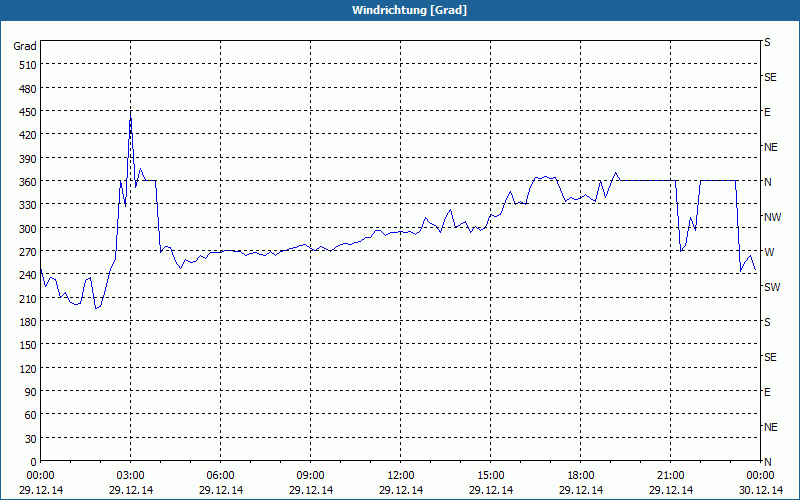Click the y-axis value 360
Image resolution: width=800 pixels, height=500 pixels.
(28, 182)
